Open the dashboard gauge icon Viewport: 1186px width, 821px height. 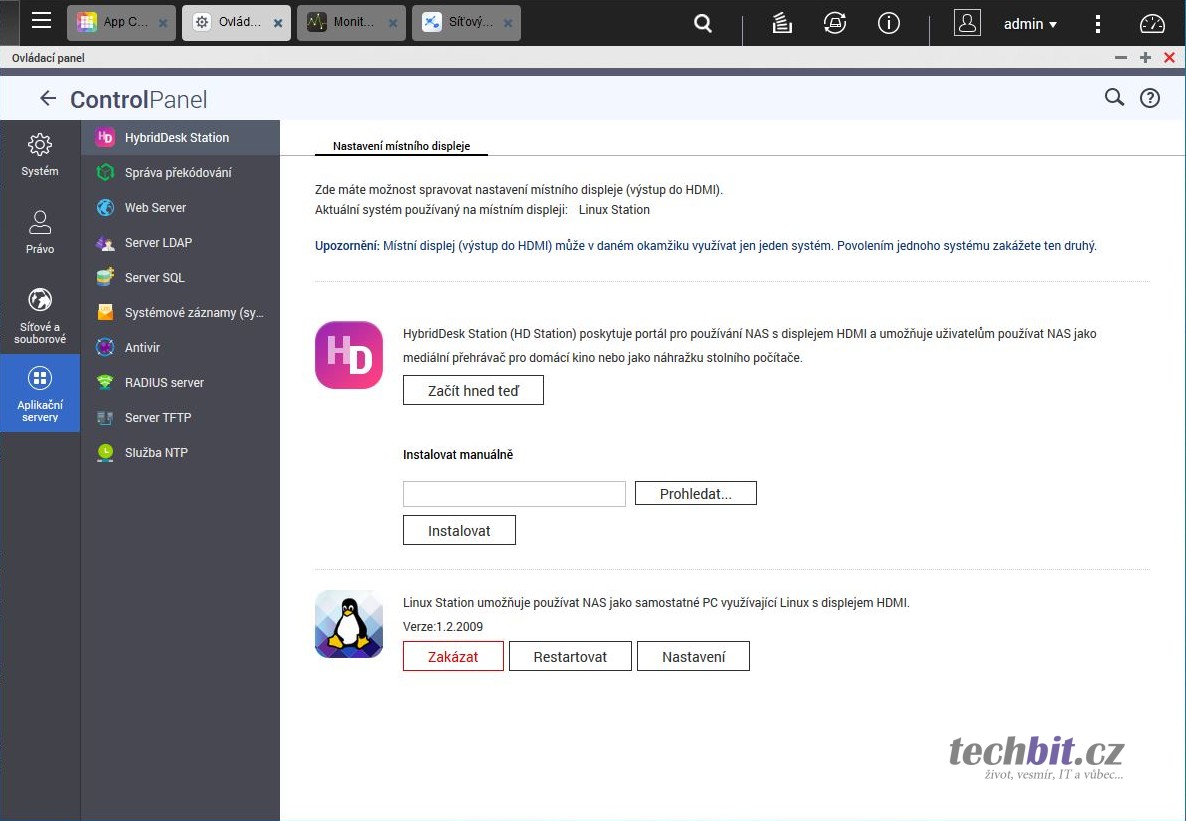[1152, 24]
